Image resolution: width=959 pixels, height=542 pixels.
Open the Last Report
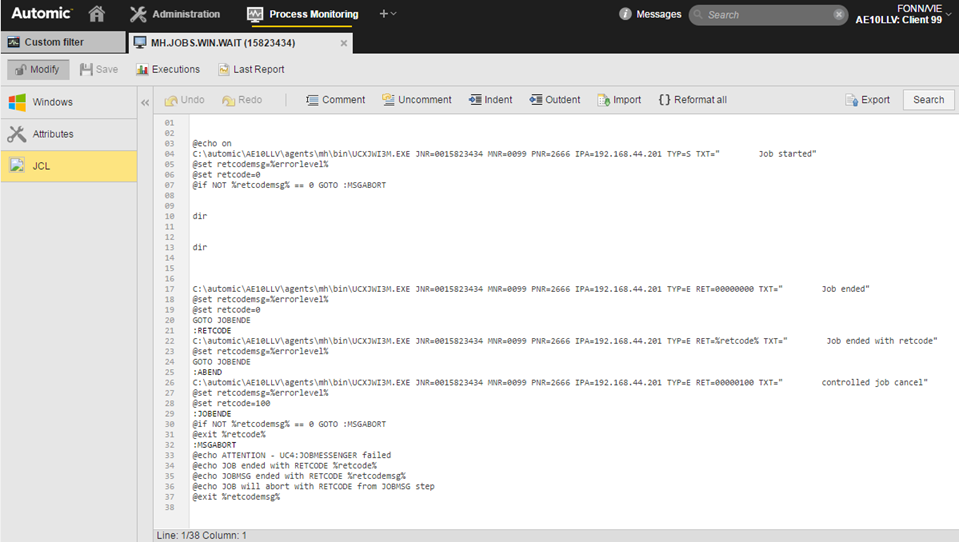click(251, 69)
